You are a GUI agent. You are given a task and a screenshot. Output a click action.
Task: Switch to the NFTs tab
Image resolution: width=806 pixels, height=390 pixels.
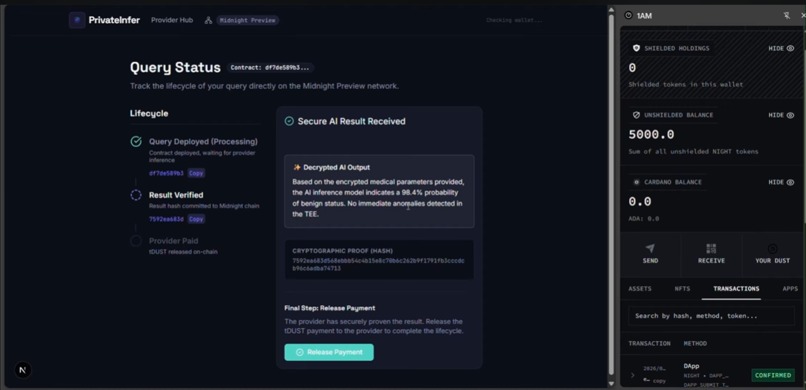point(682,289)
